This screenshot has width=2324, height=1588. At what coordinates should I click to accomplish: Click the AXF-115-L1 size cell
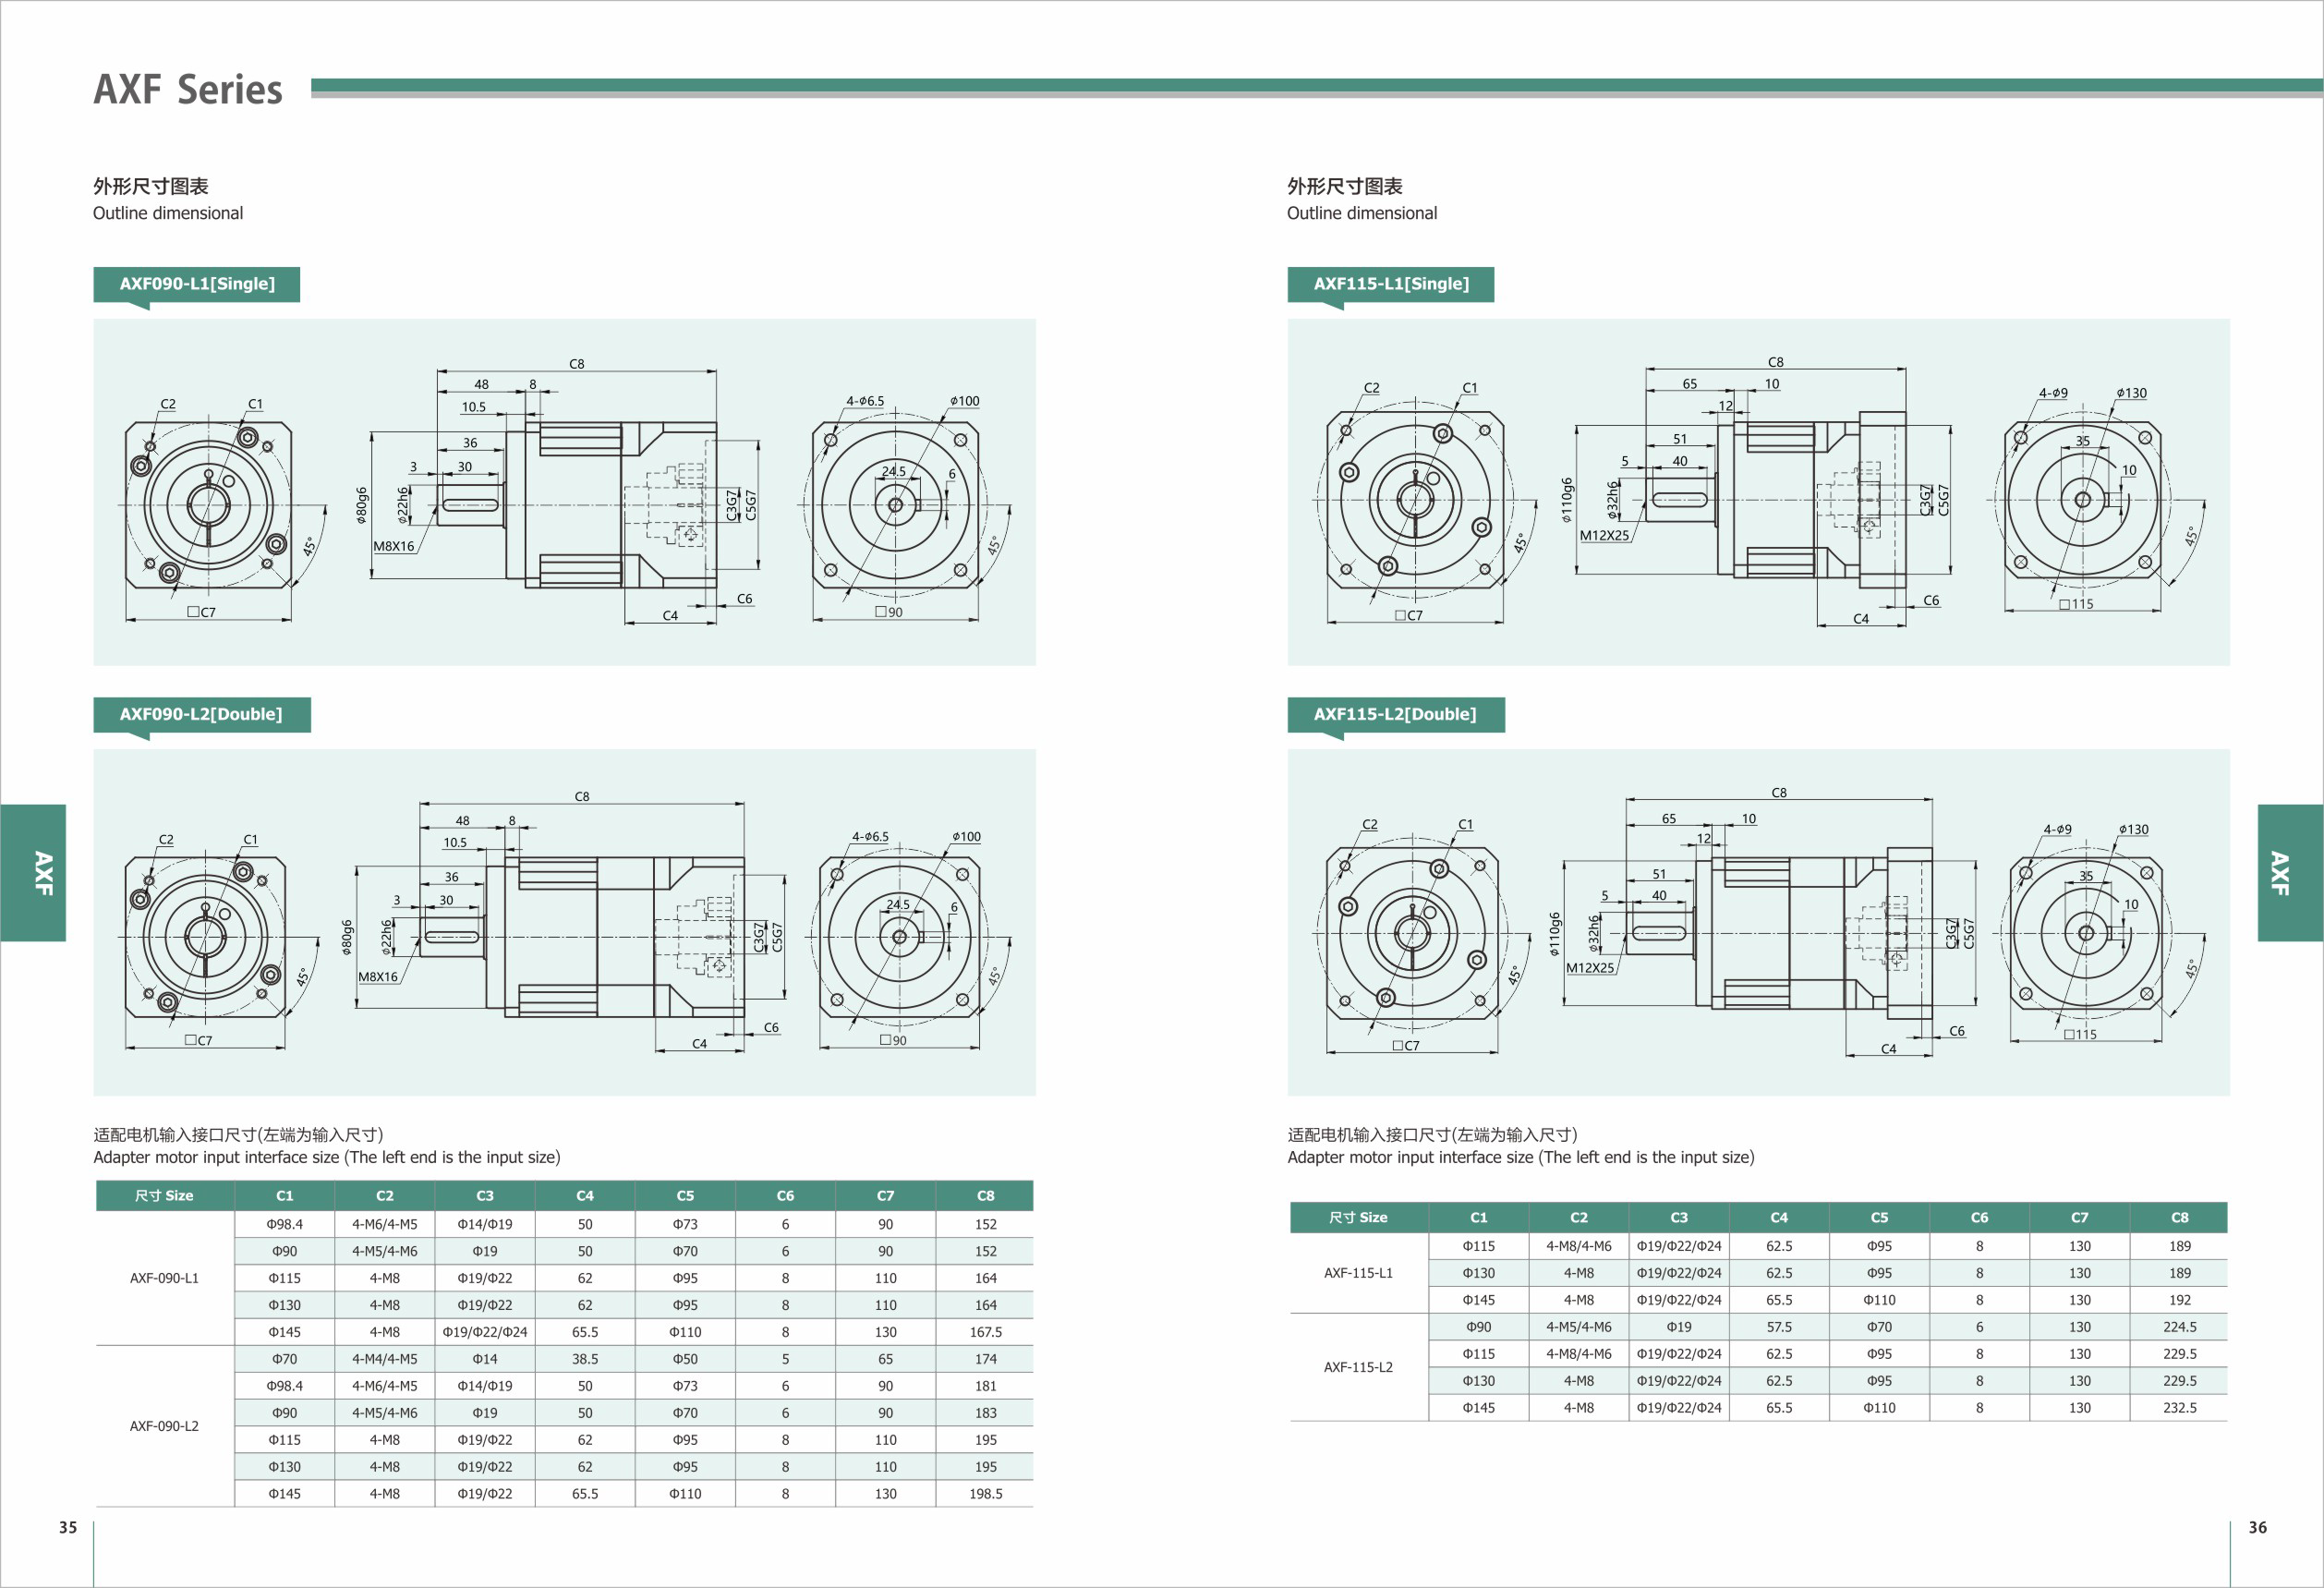click(1358, 1273)
